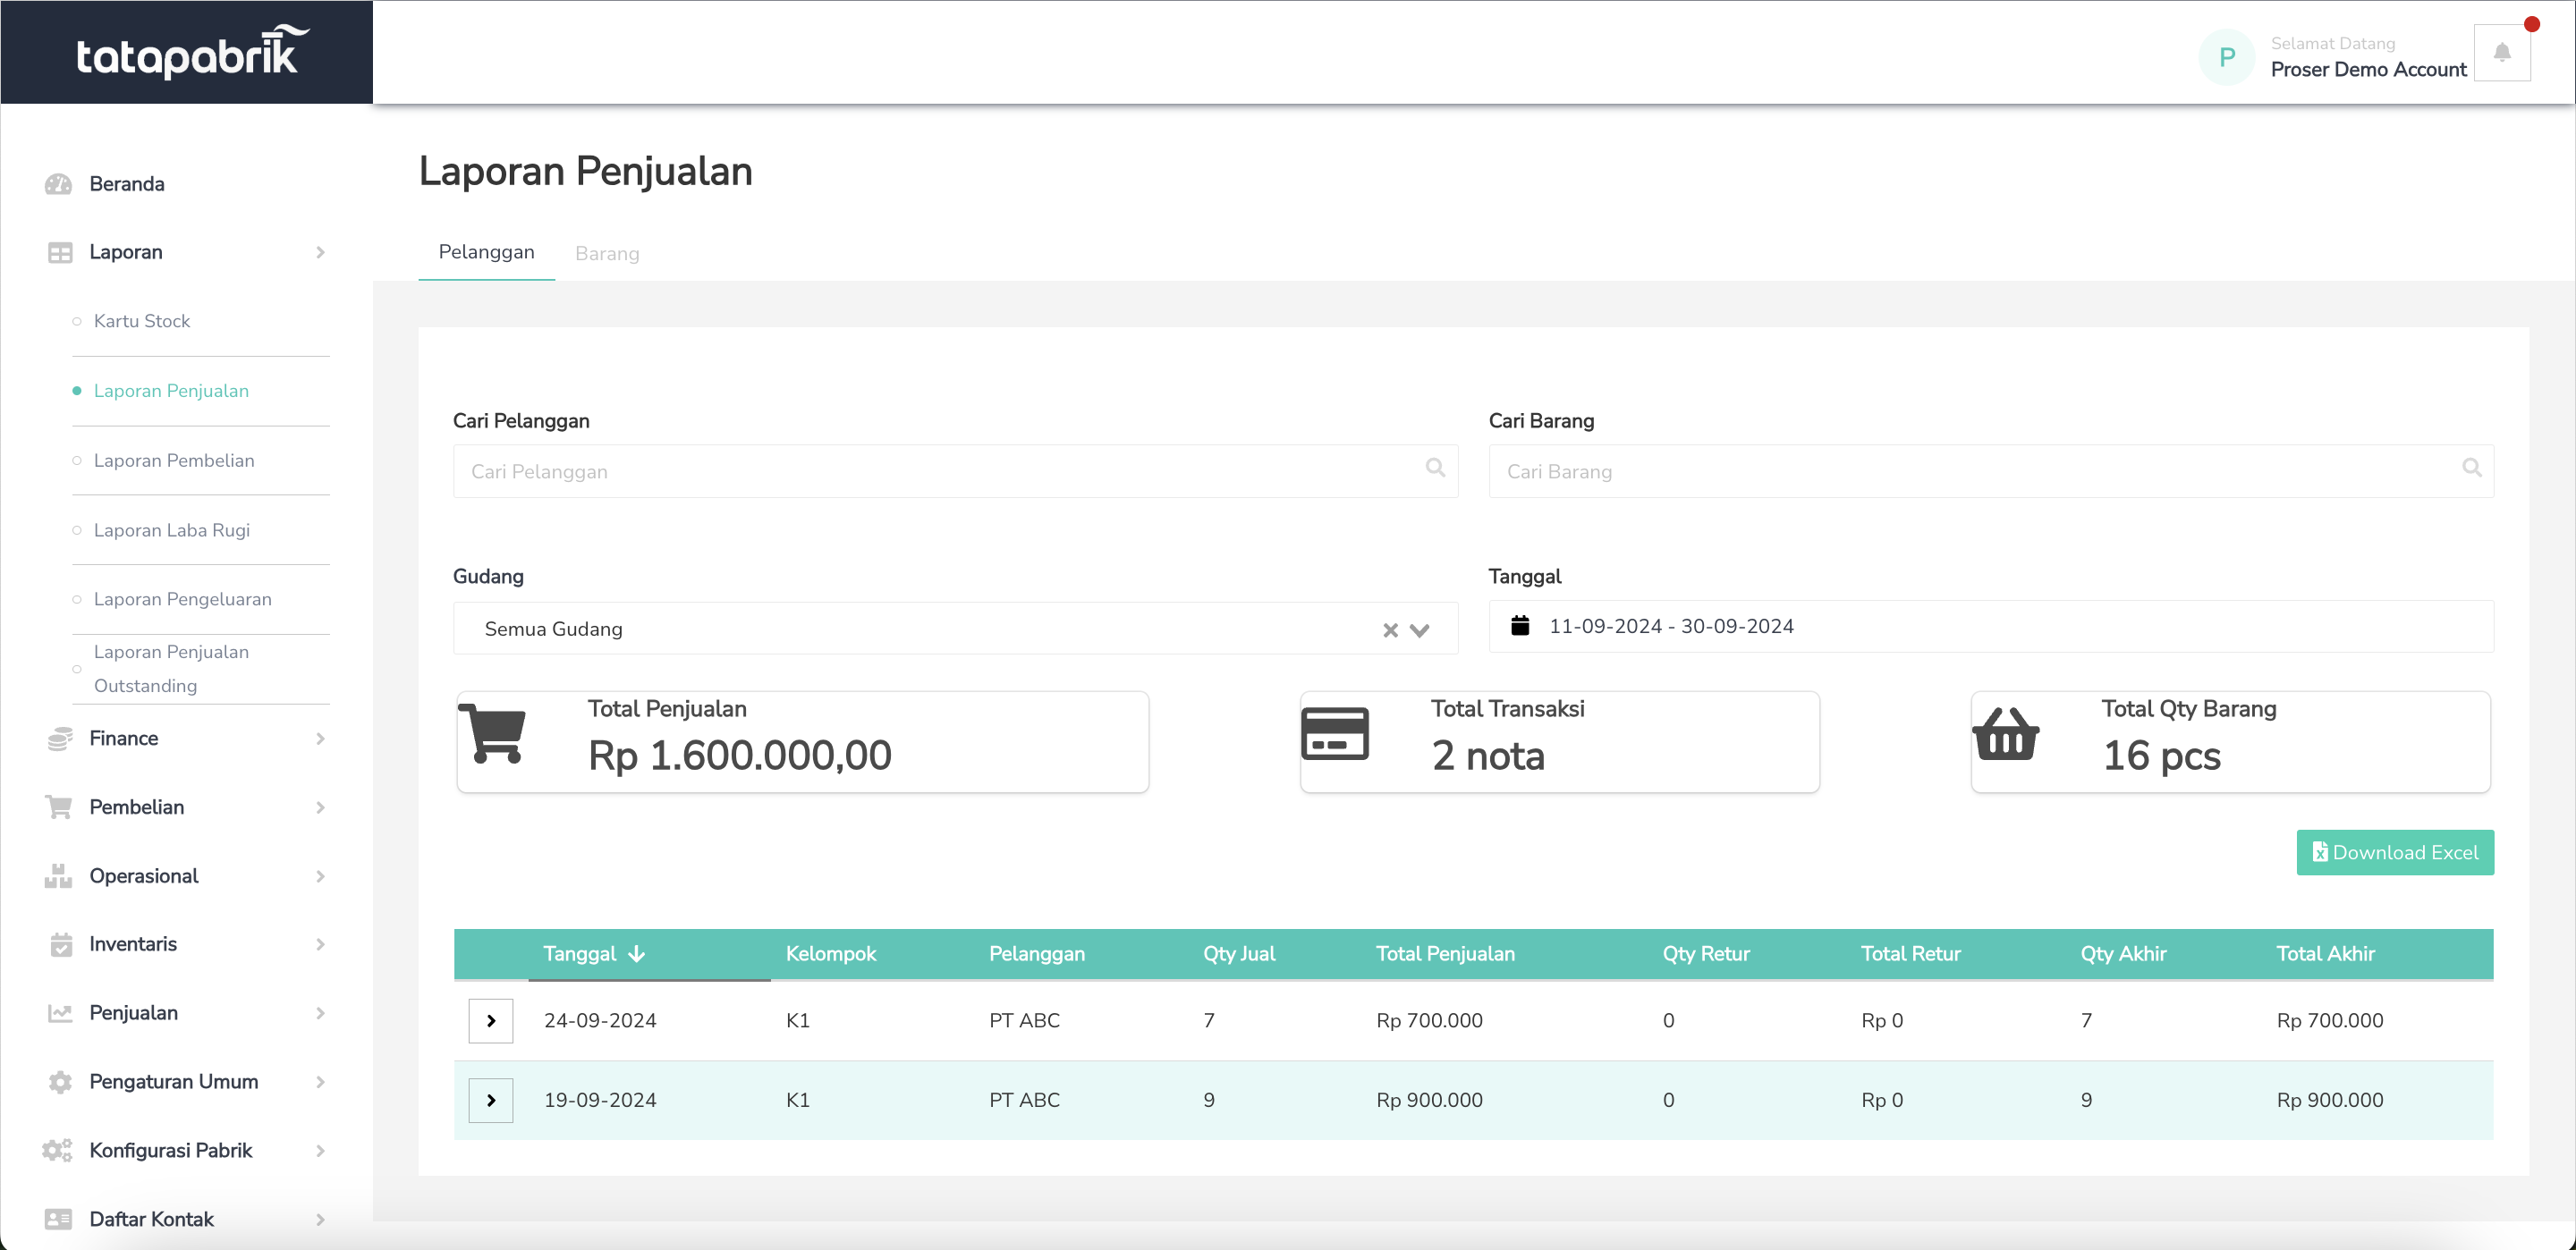Open Laporan Laba Rugi link

click(x=172, y=530)
